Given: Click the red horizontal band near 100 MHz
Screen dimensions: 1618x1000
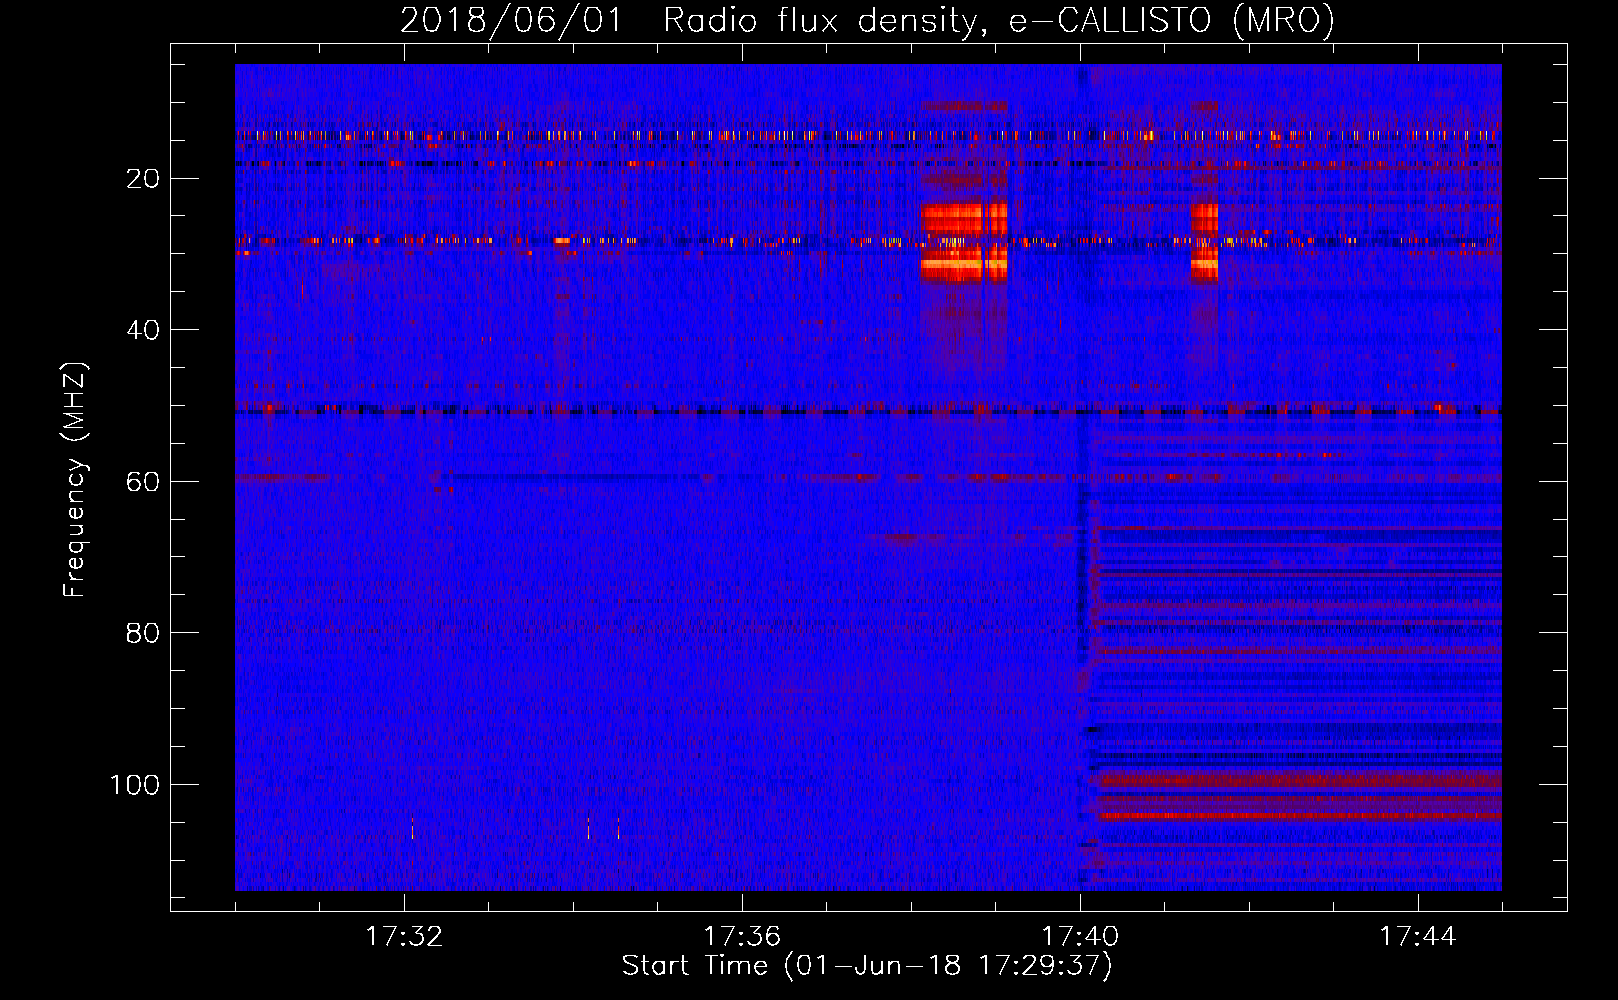Looking at the screenshot, I should tap(1298, 781).
